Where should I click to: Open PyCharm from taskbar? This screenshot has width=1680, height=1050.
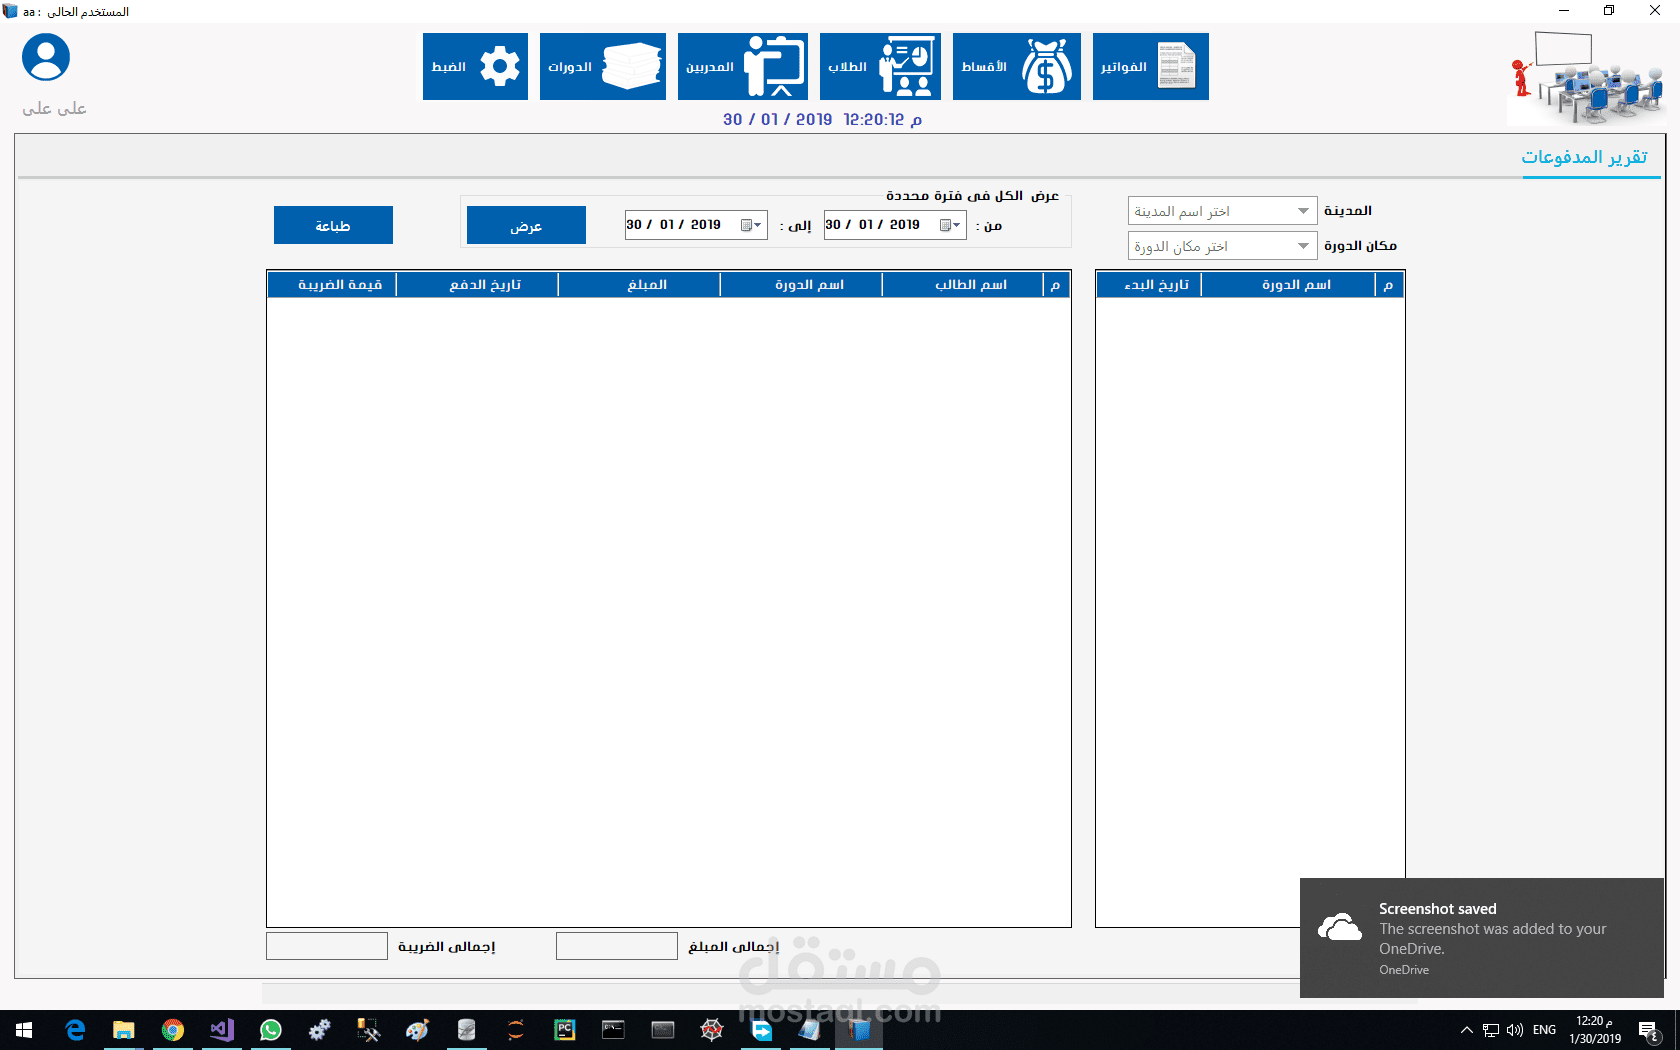pyautogui.click(x=565, y=1030)
